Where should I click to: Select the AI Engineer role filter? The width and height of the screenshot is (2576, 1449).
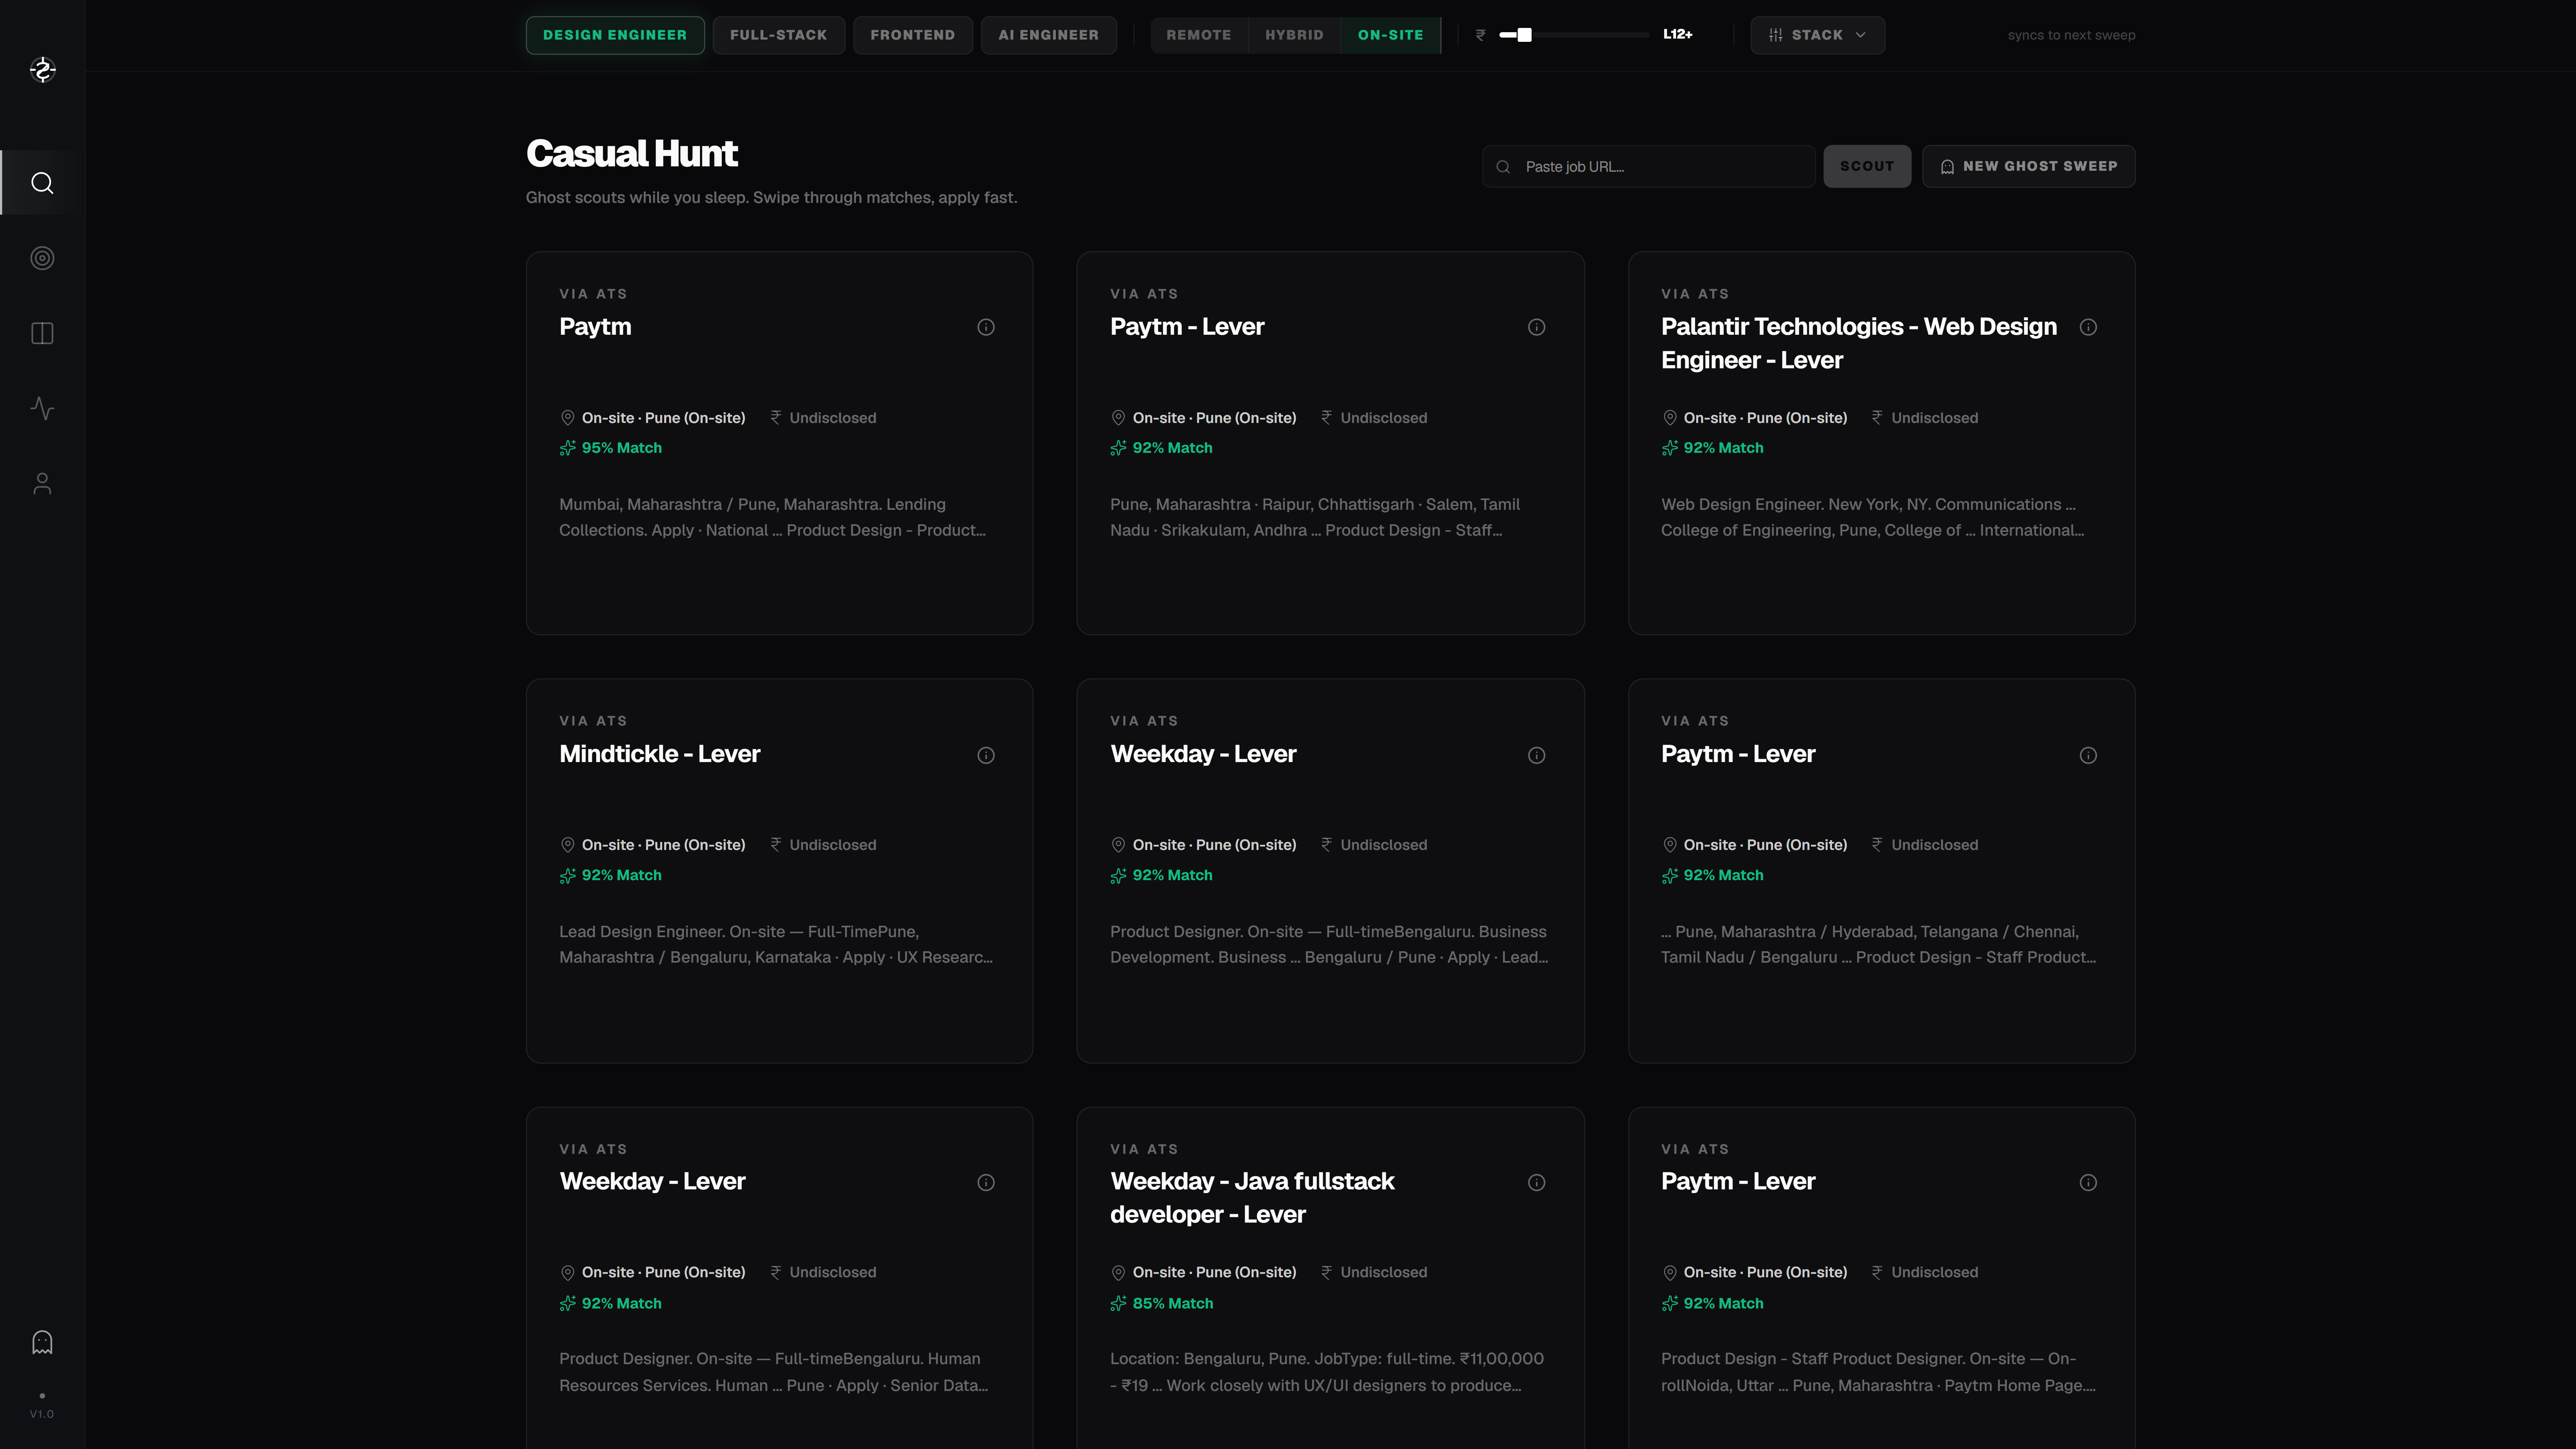pos(1049,35)
